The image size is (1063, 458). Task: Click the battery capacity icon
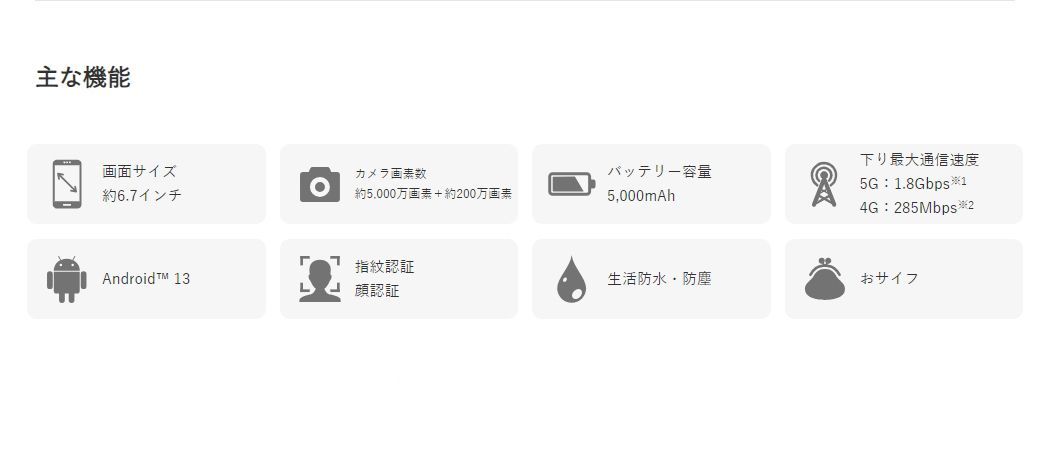[x=571, y=184]
